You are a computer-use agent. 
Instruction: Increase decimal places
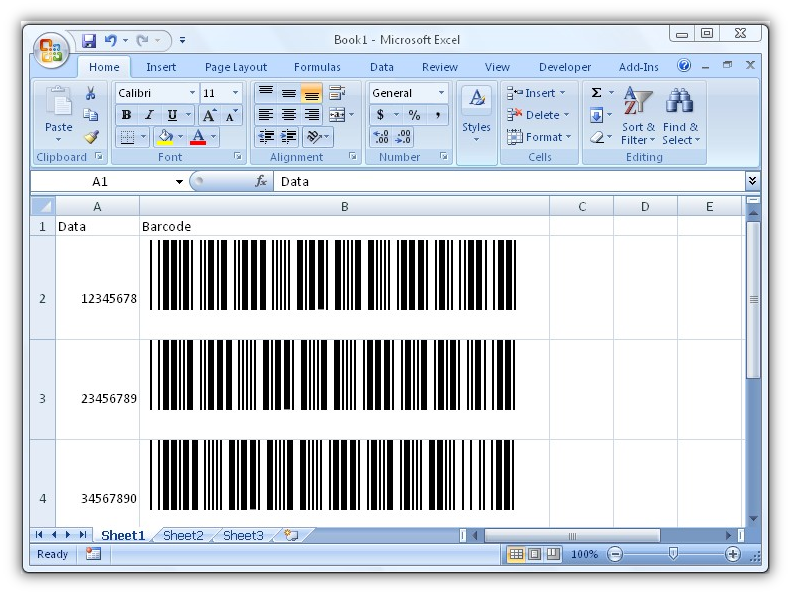click(x=381, y=137)
